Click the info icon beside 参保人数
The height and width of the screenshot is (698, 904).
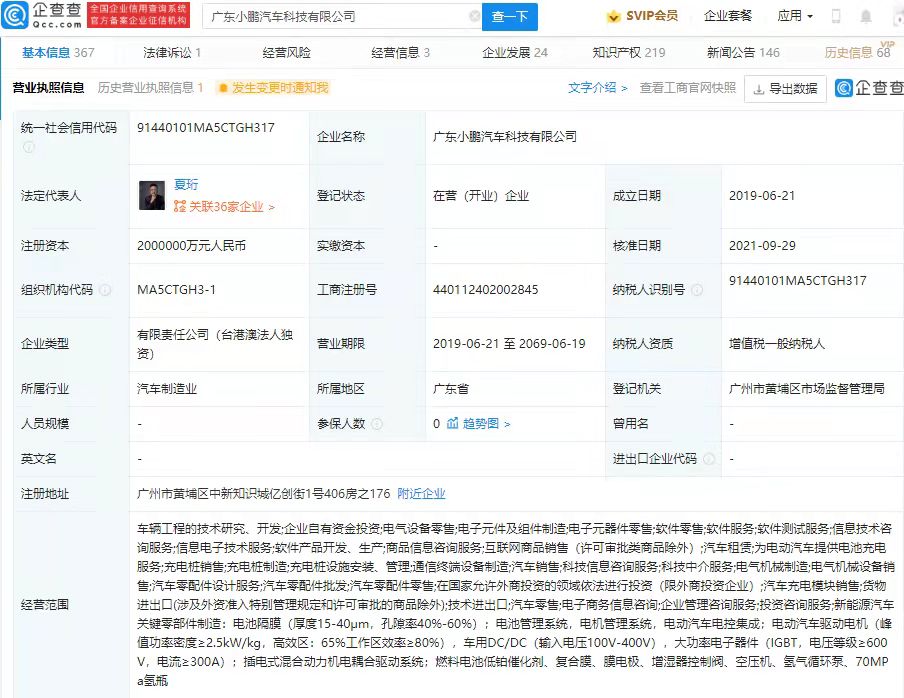pyautogui.click(x=377, y=423)
